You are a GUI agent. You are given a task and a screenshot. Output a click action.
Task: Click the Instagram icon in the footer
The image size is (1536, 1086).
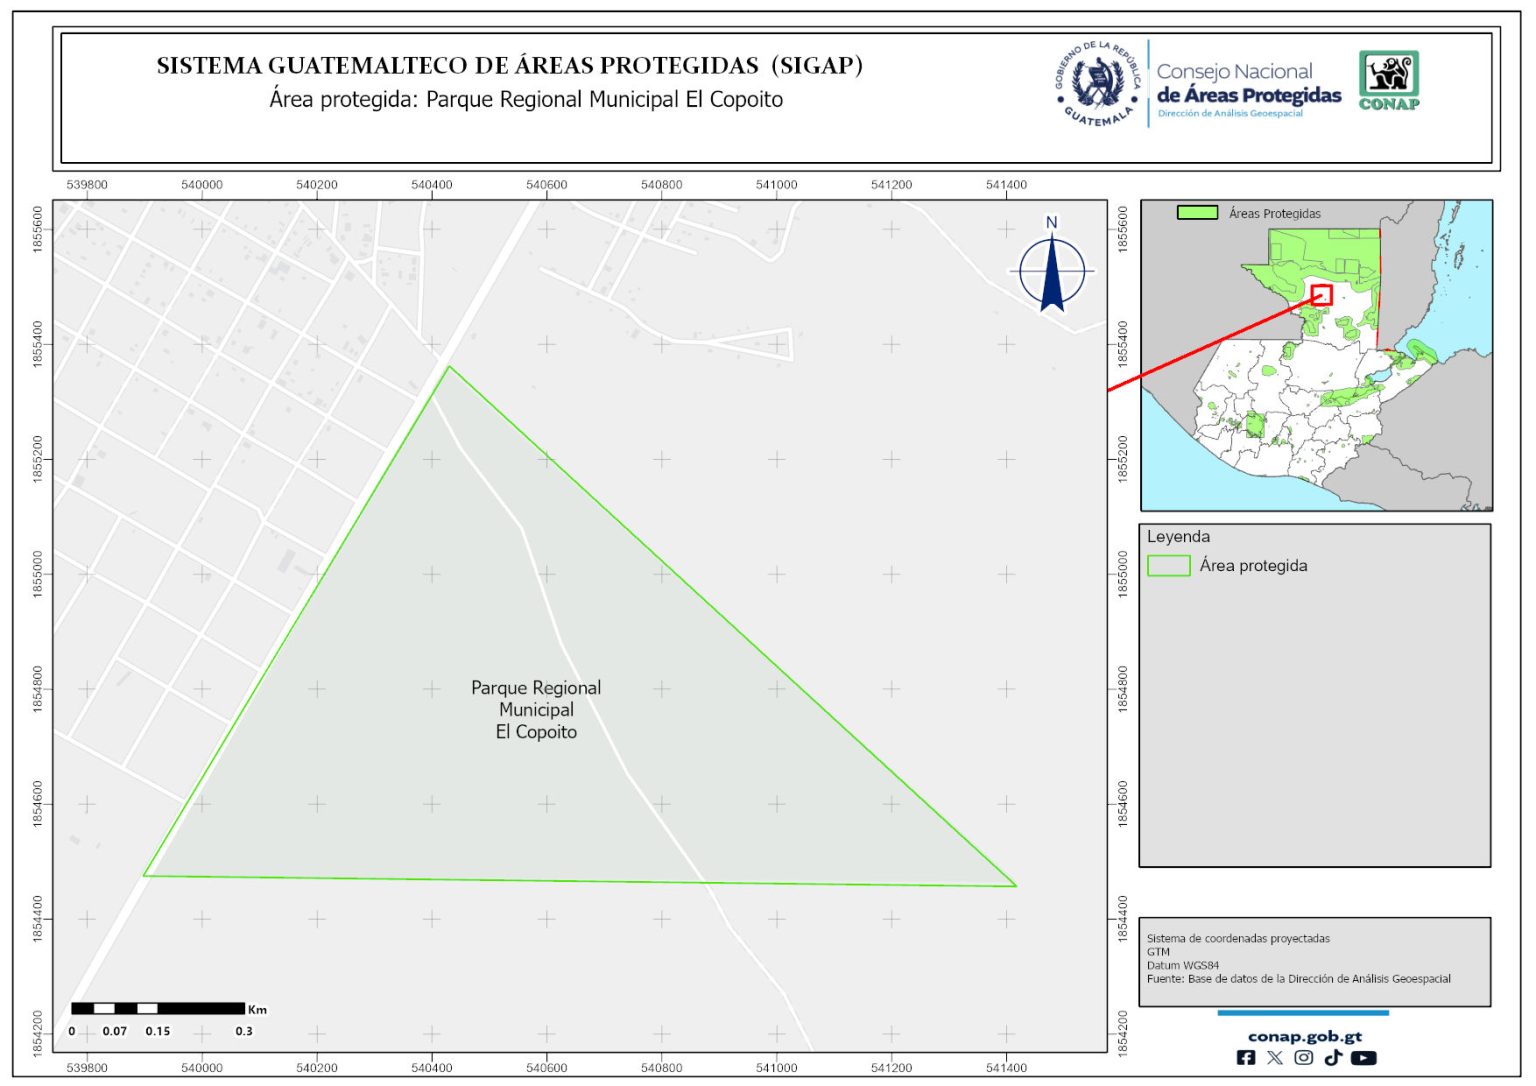click(x=1304, y=1057)
